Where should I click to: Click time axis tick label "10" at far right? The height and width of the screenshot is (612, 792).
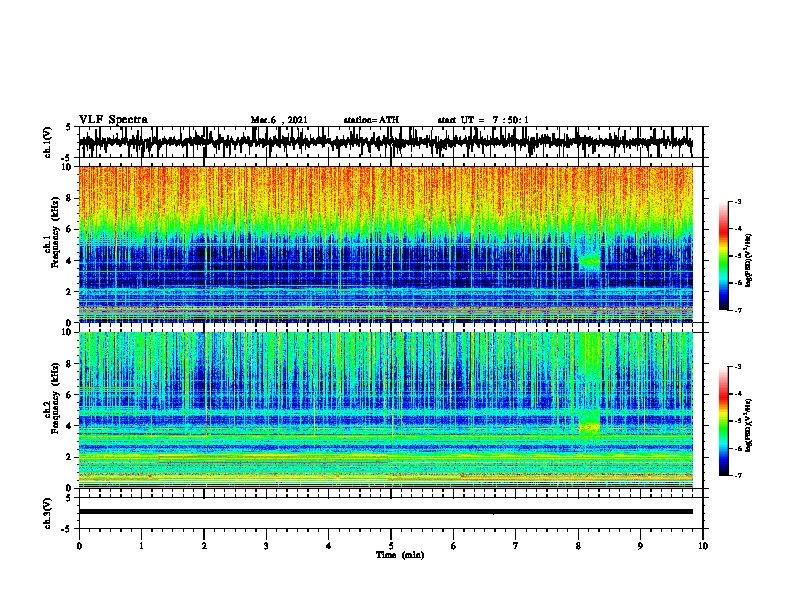click(703, 546)
